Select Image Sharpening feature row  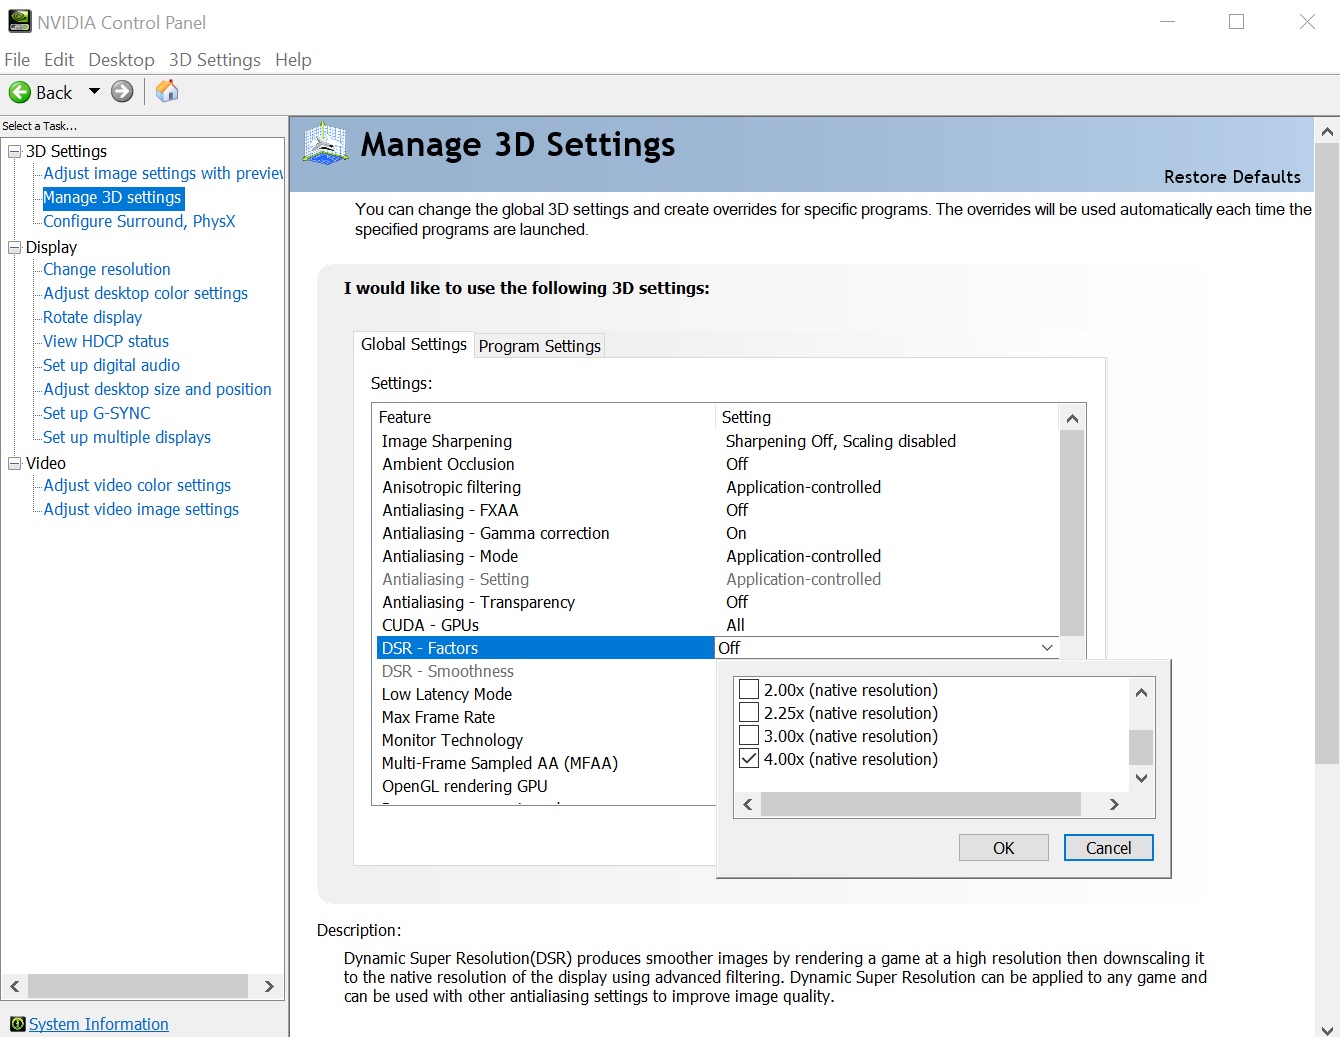pyautogui.click(x=717, y=441)
